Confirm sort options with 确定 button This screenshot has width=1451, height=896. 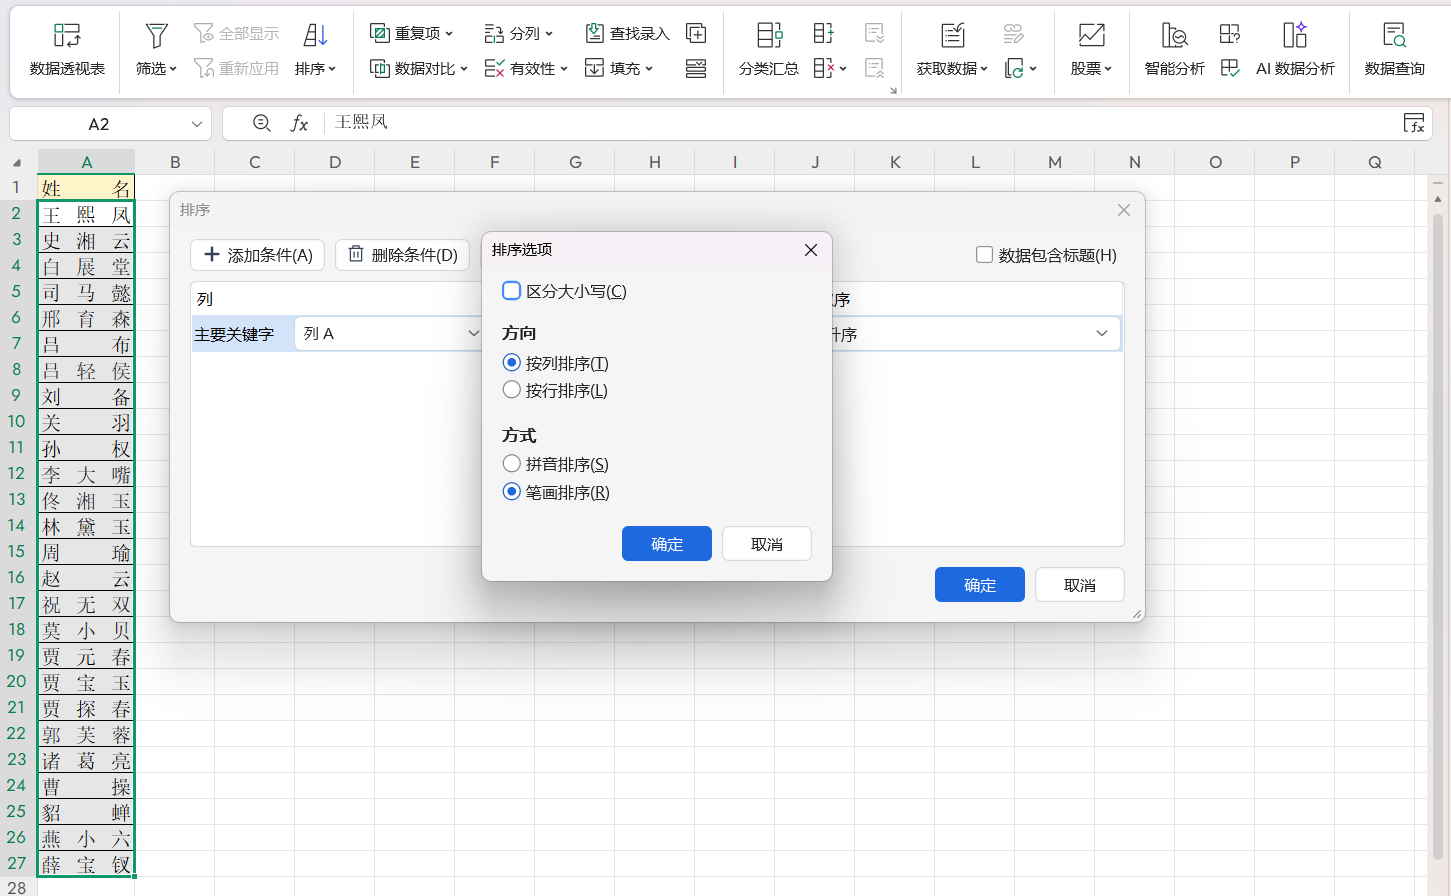tap(666, 543)
